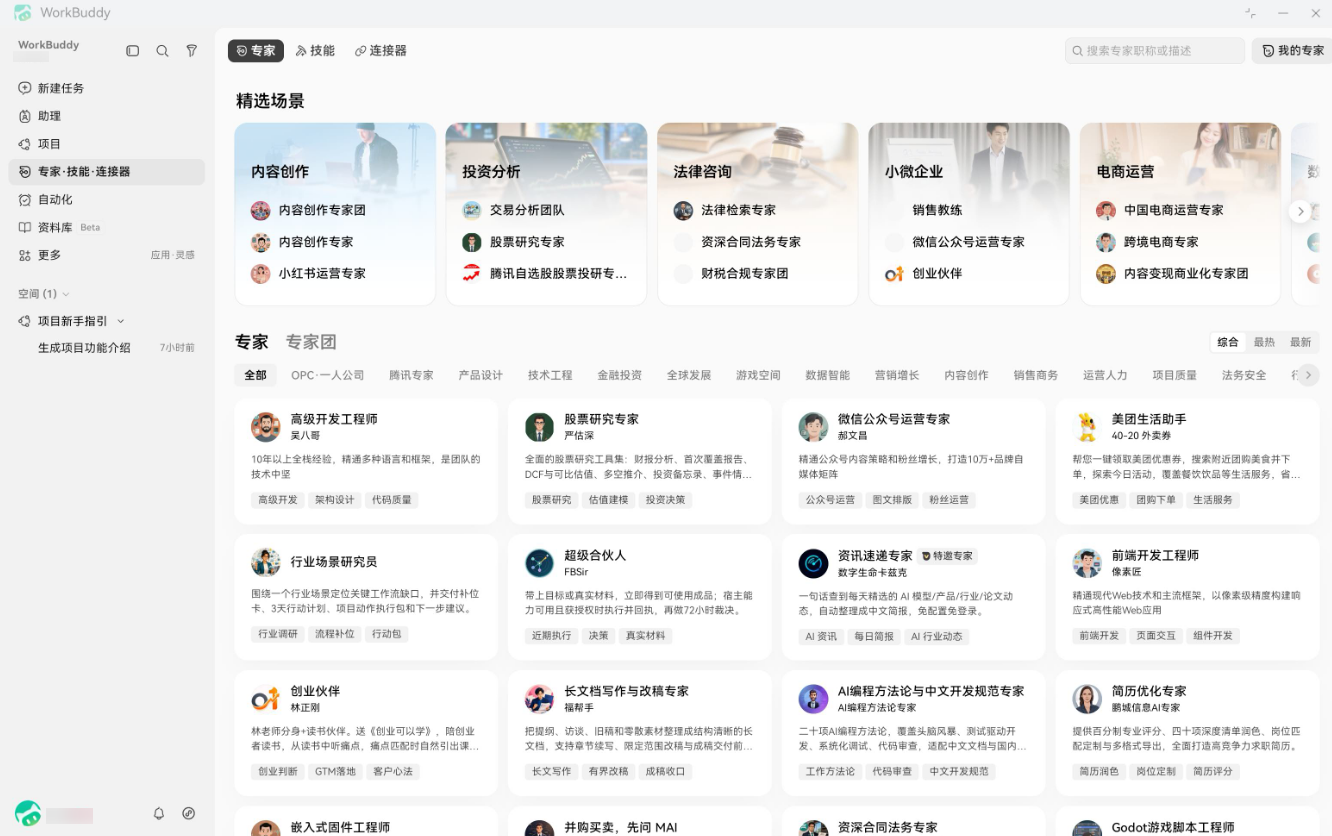The height and width of the screenshot is (836, 1332).
Task: Open 更多 in sidebar
Action: click(107, 255)
